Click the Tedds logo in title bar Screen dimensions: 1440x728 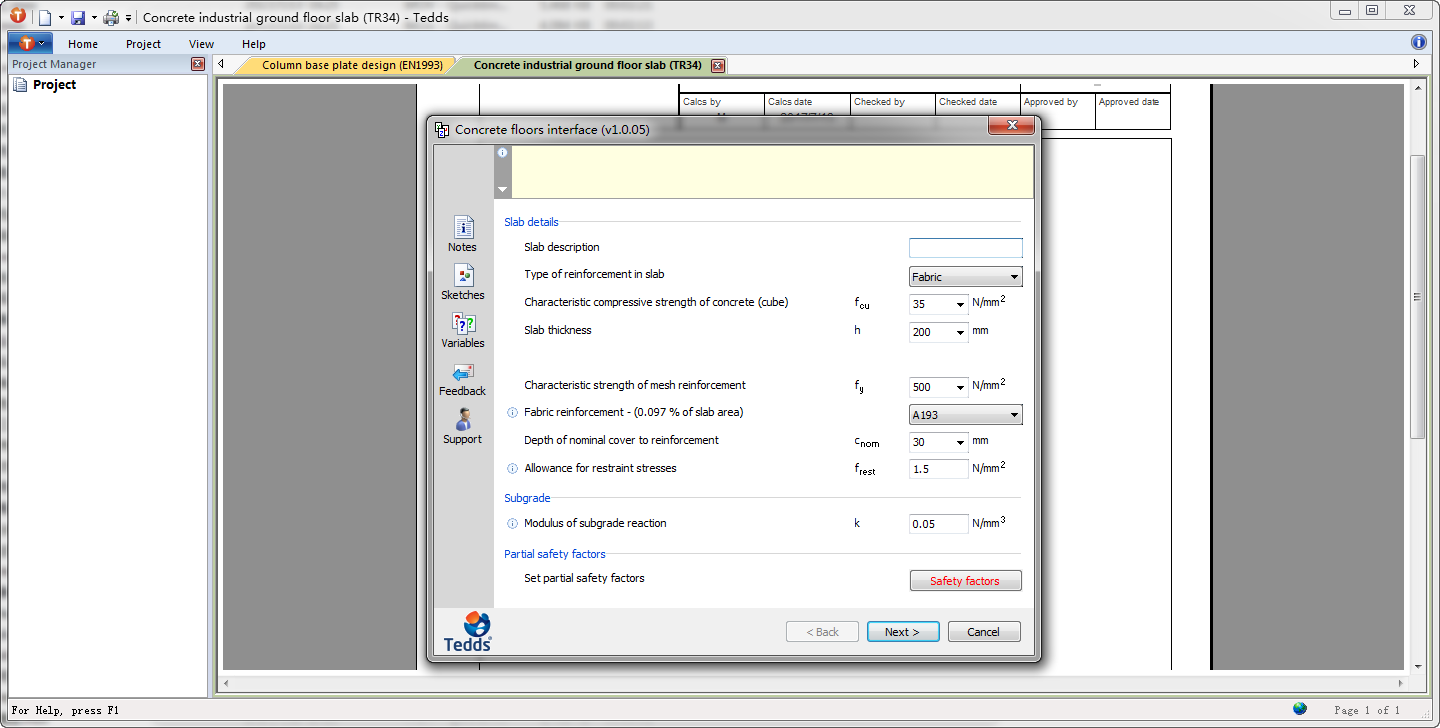click(18, 16)
